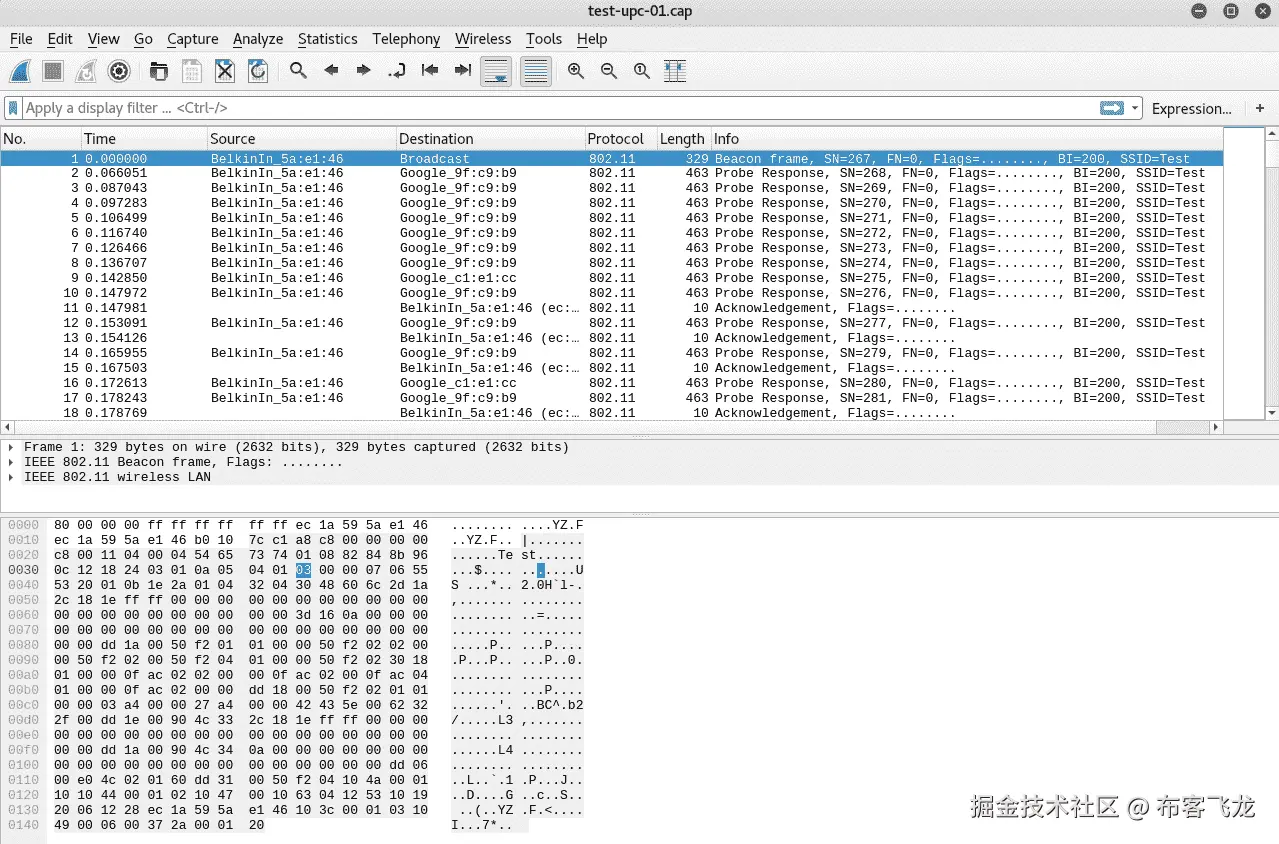Select packet 1 Beacon frame row
The height and width of the screenshot is (844, 1279).
pyautogui.click(x=612, y=158)
